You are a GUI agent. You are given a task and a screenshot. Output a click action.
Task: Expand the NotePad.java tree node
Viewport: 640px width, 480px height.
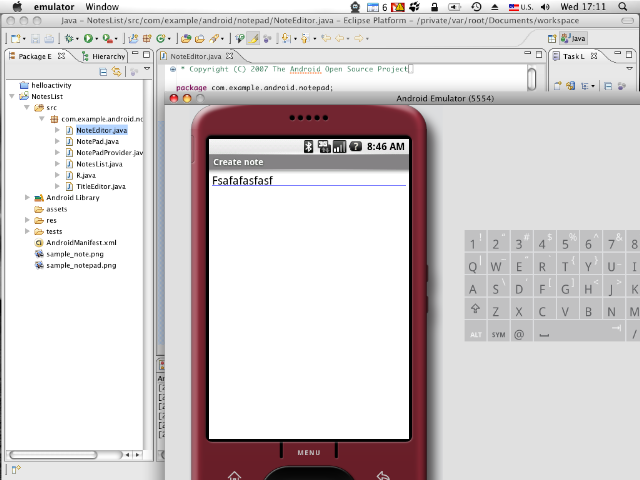click(57, 141)
